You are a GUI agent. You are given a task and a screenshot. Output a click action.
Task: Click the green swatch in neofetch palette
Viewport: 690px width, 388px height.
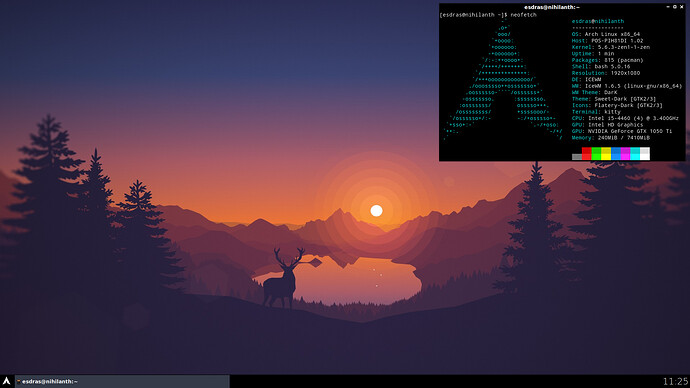click(596, 154)
